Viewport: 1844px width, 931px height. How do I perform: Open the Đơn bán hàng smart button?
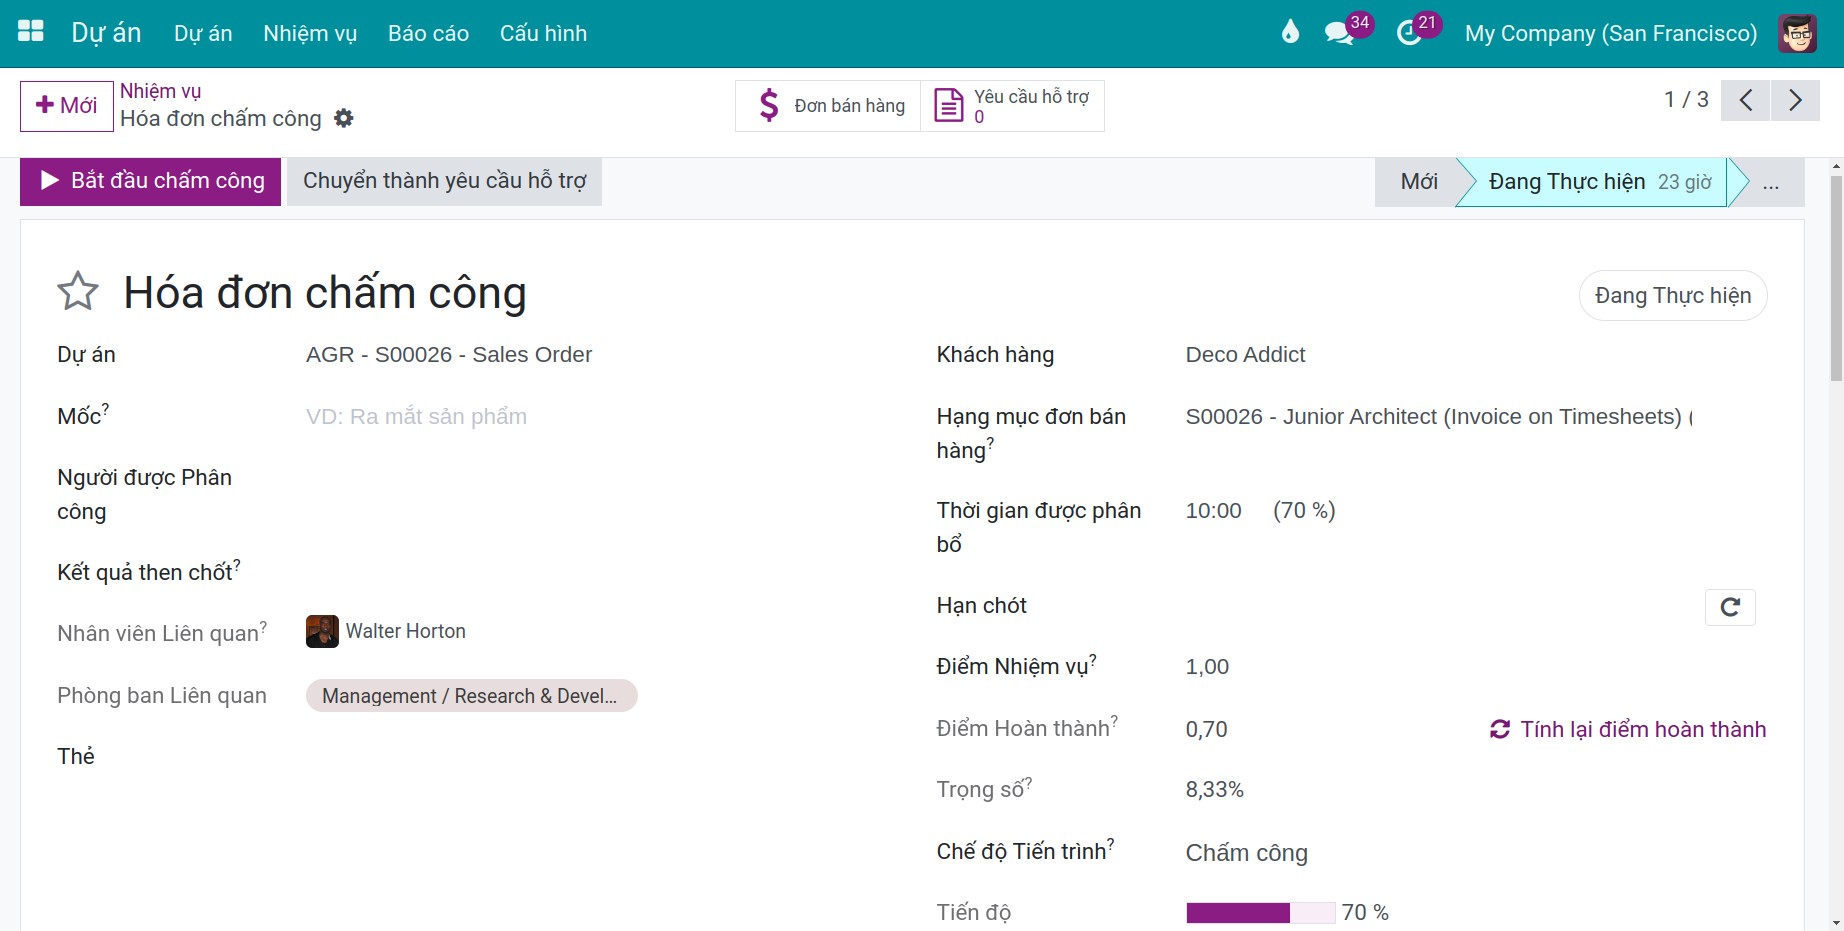[828, 106]
